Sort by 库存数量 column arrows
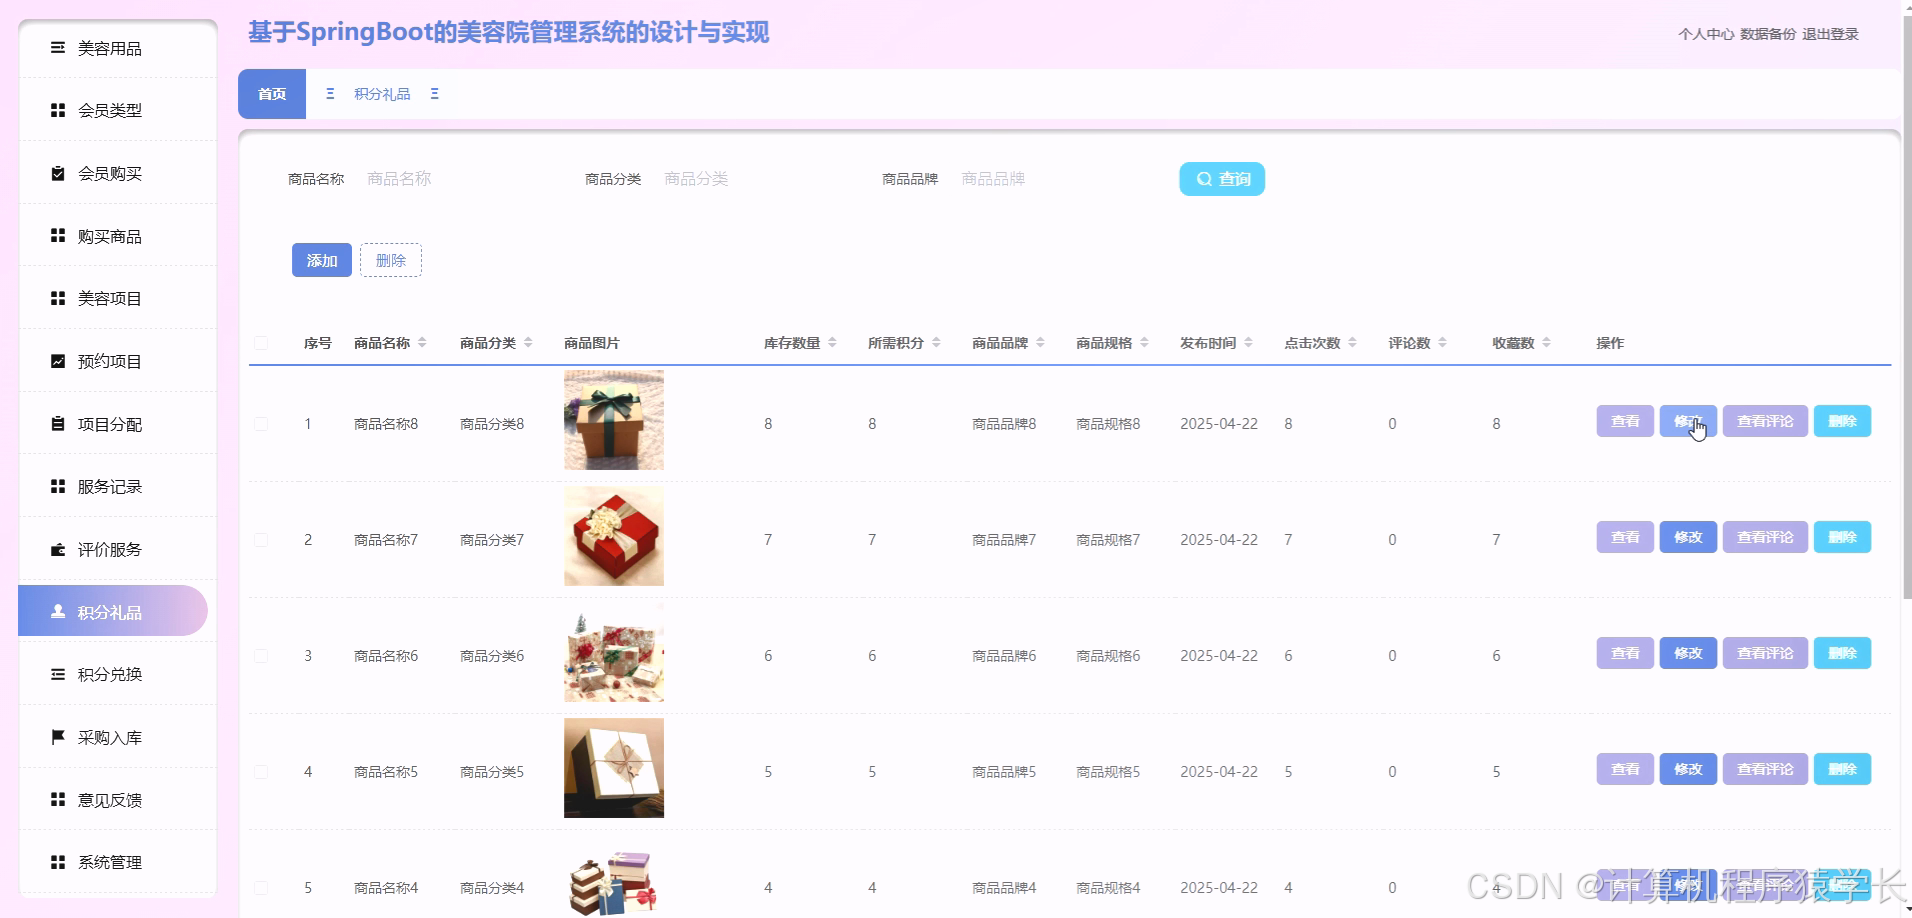This screenshot has width=1912, height=918. pos(832,343)
